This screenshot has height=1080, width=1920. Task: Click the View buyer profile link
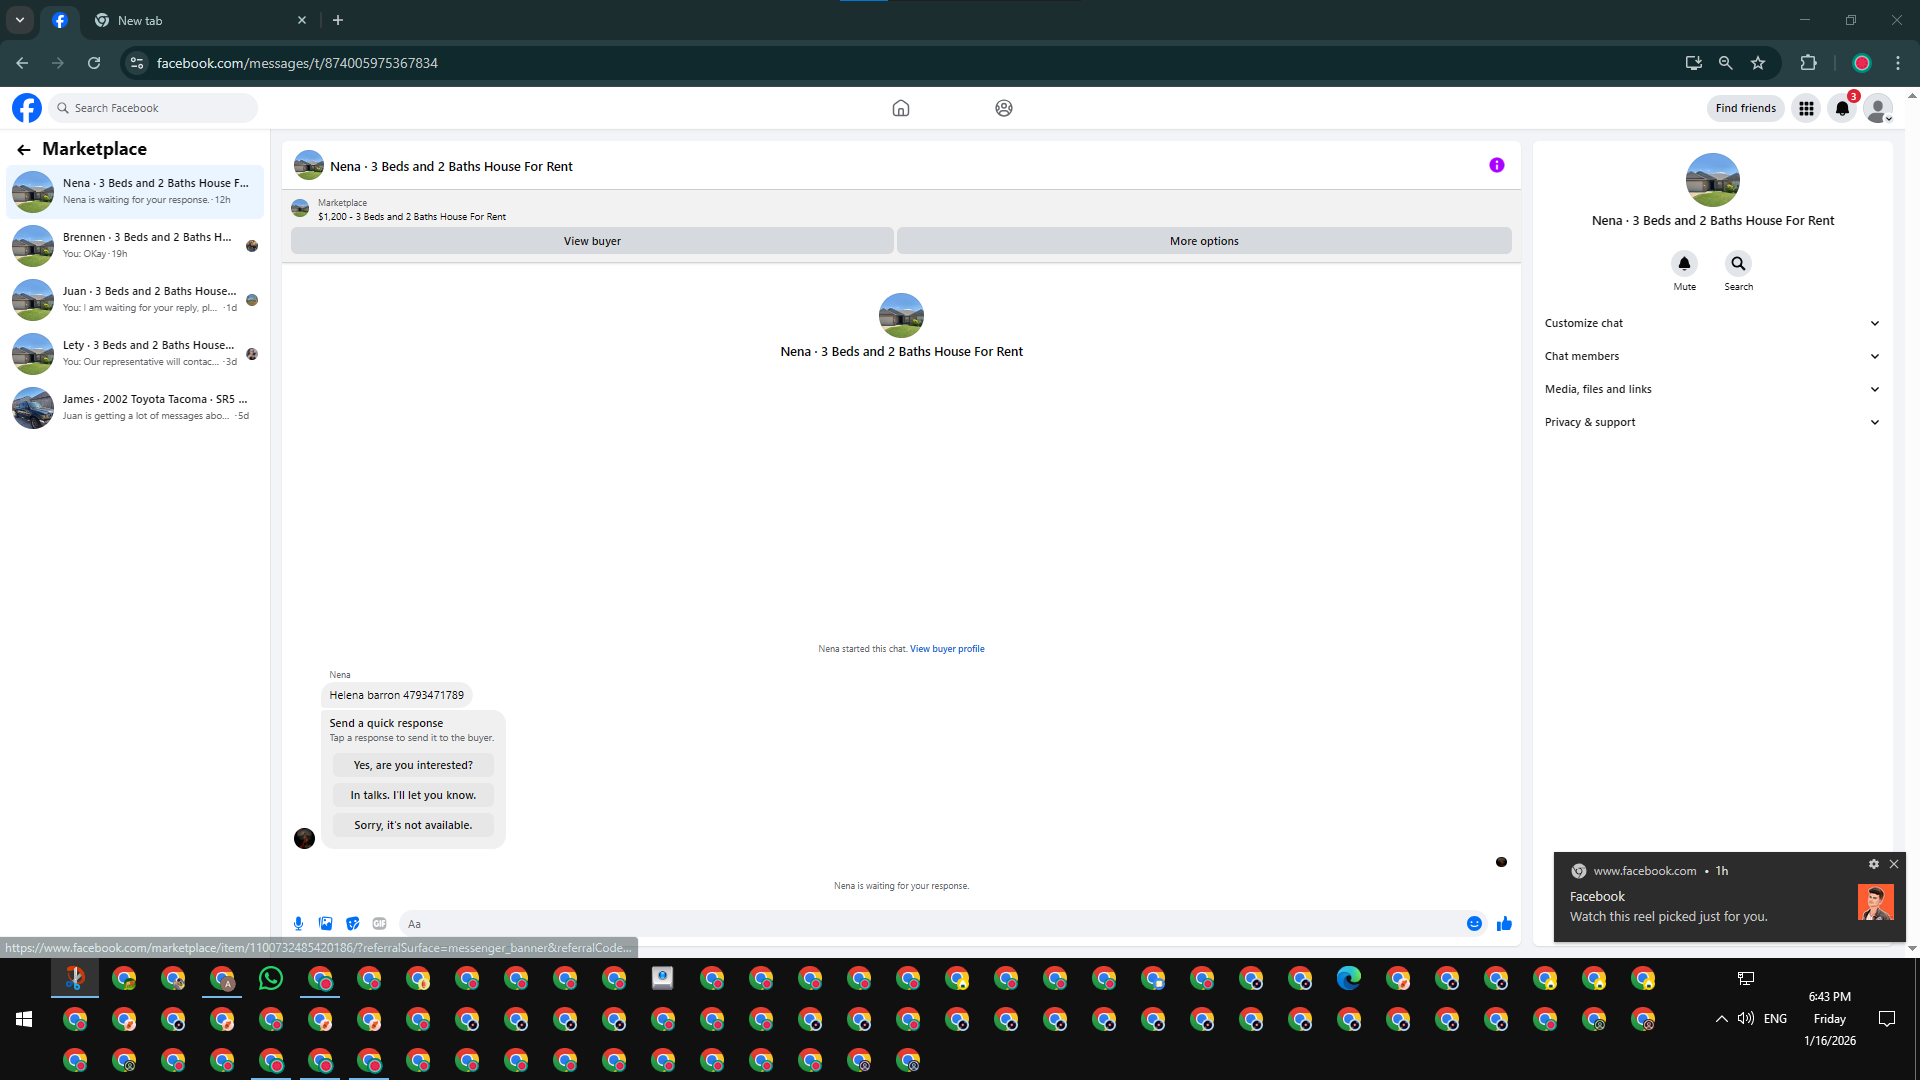[947, 649]
